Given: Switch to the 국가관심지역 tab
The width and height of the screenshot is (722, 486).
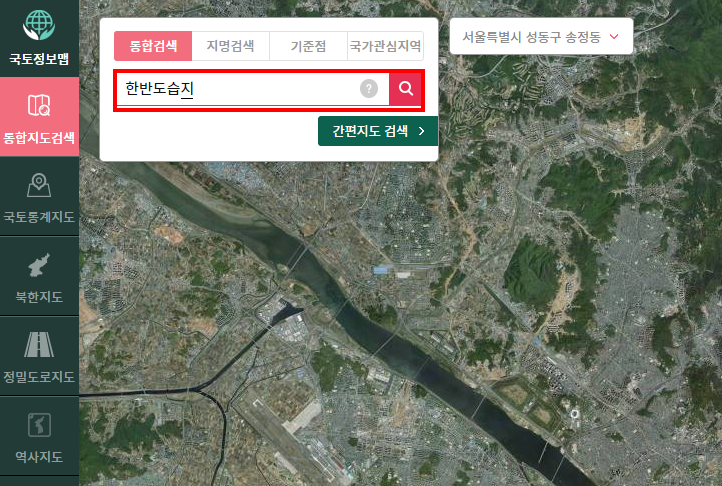Looking at the screenshot, I should click(385, 46).
